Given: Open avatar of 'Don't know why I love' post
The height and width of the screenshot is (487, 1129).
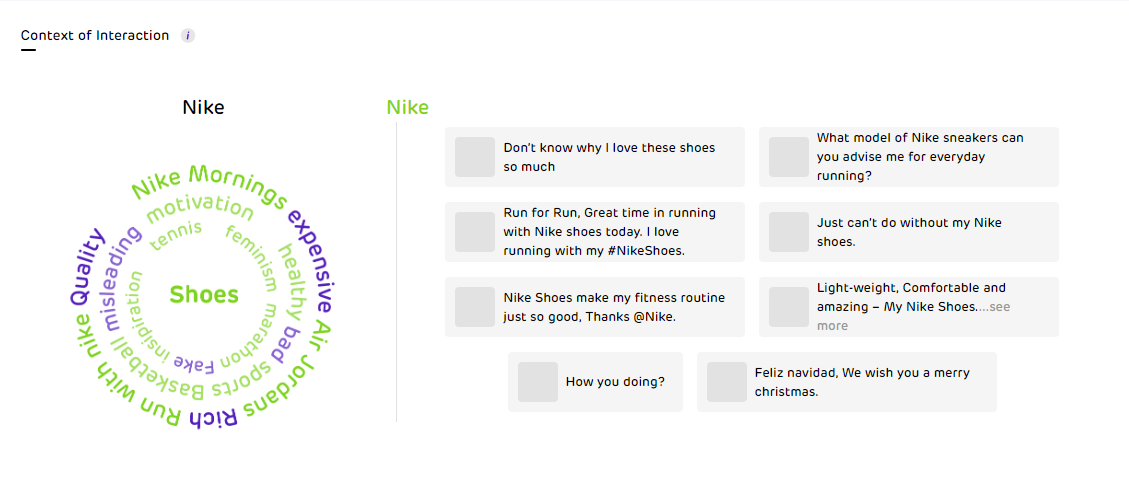Looking at the screenshot, I should [x=475, y=157].
